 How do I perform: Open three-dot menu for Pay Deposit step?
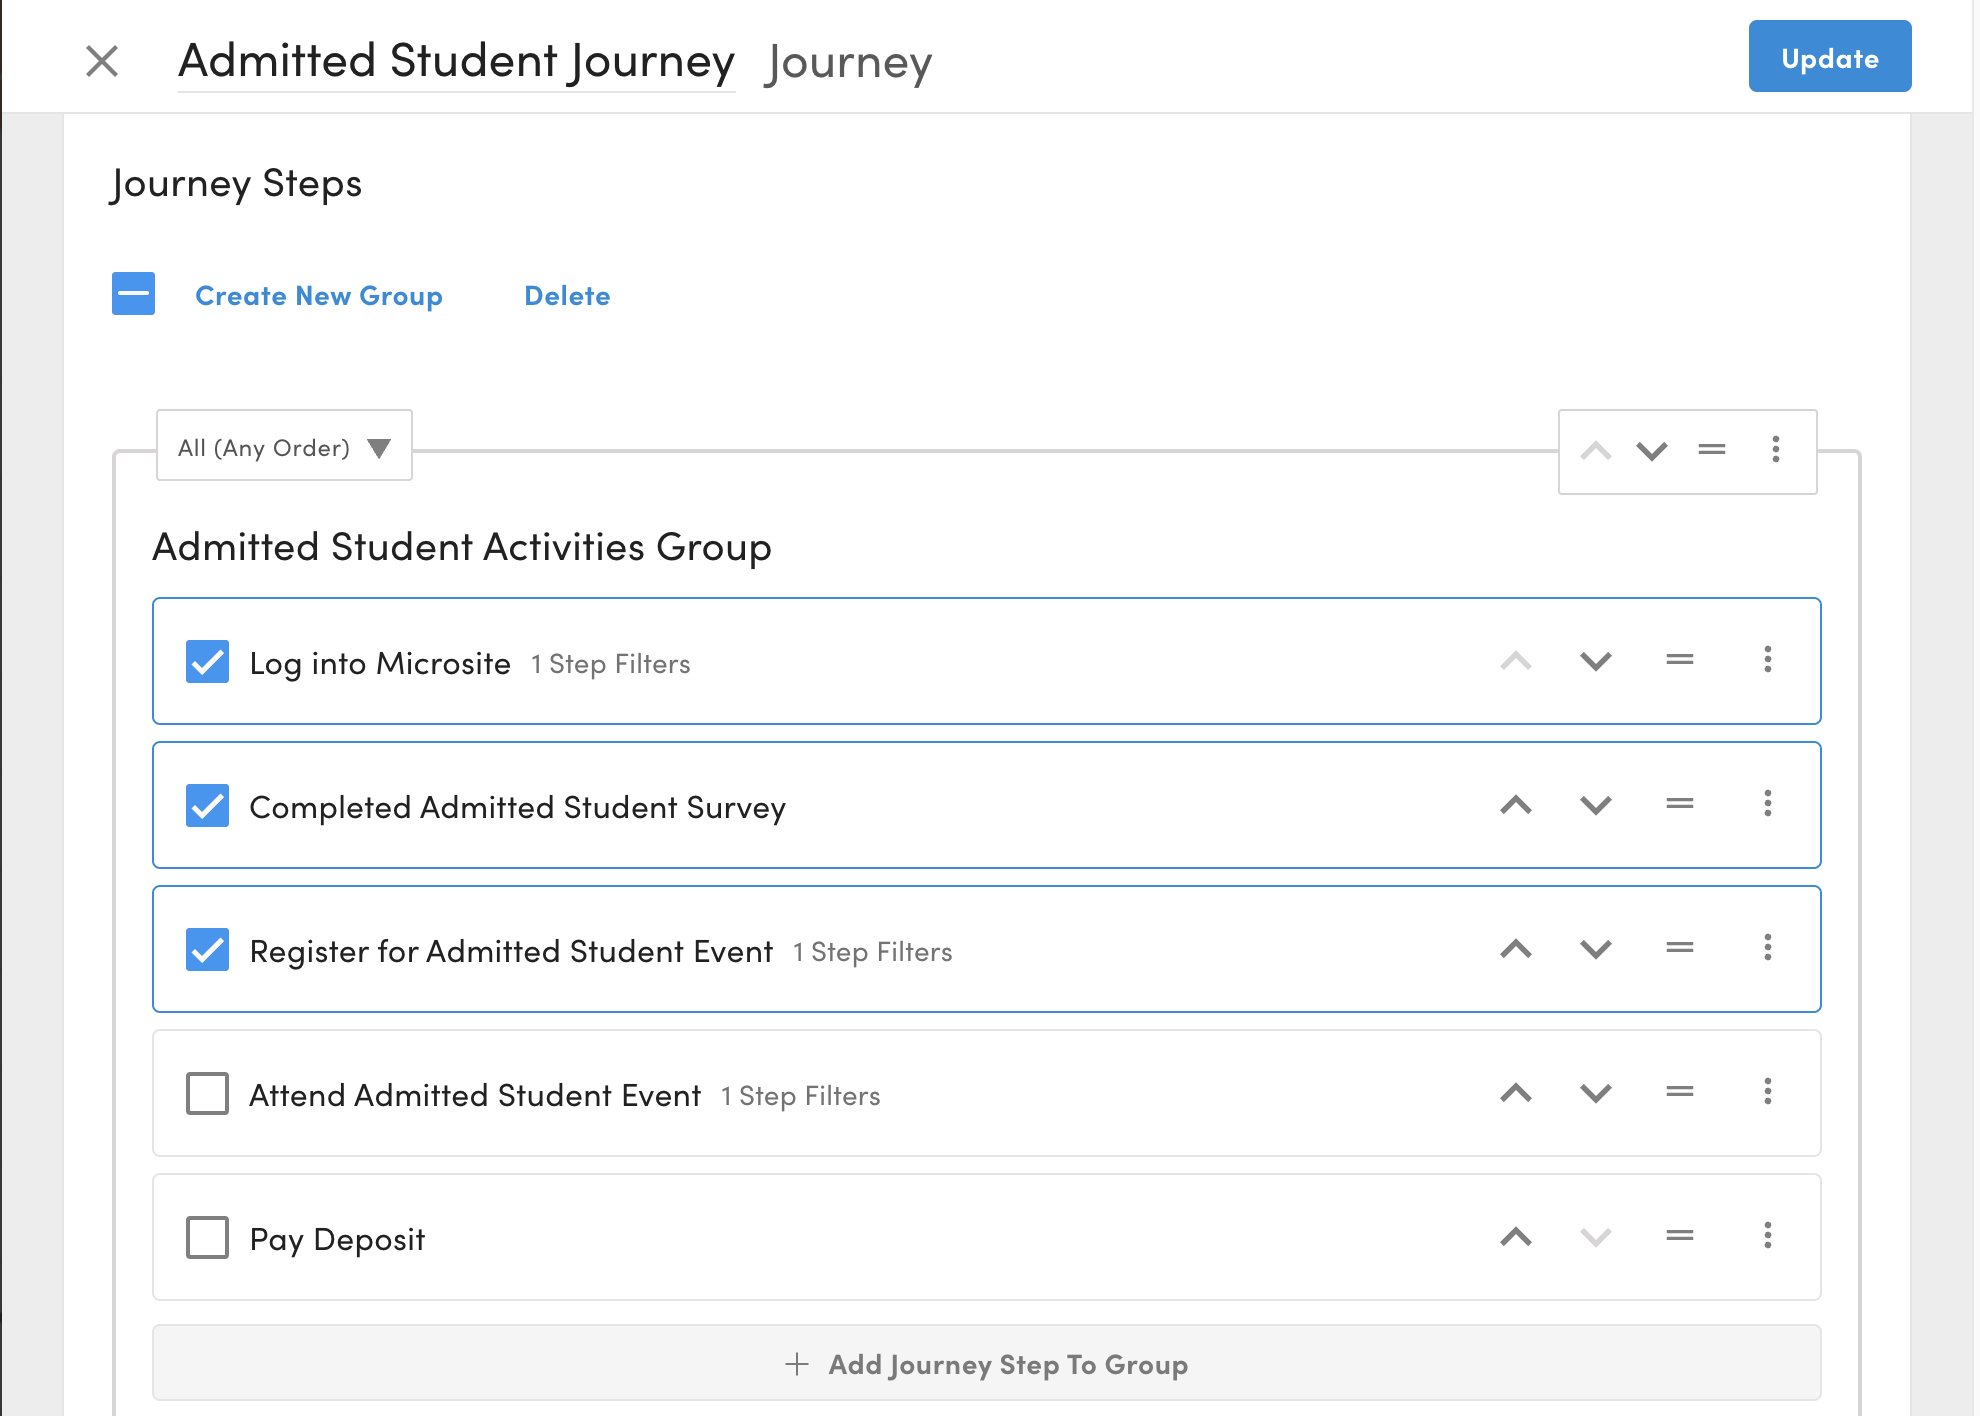click(x=1767, y=1236)
